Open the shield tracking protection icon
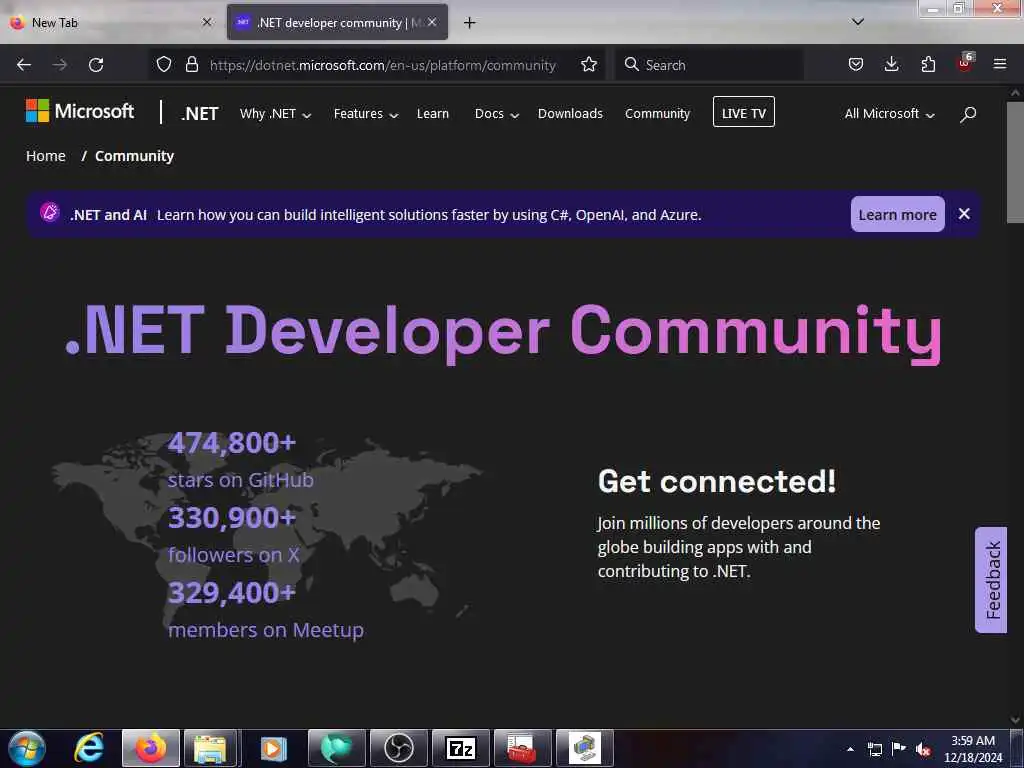 tap(164, 65)
